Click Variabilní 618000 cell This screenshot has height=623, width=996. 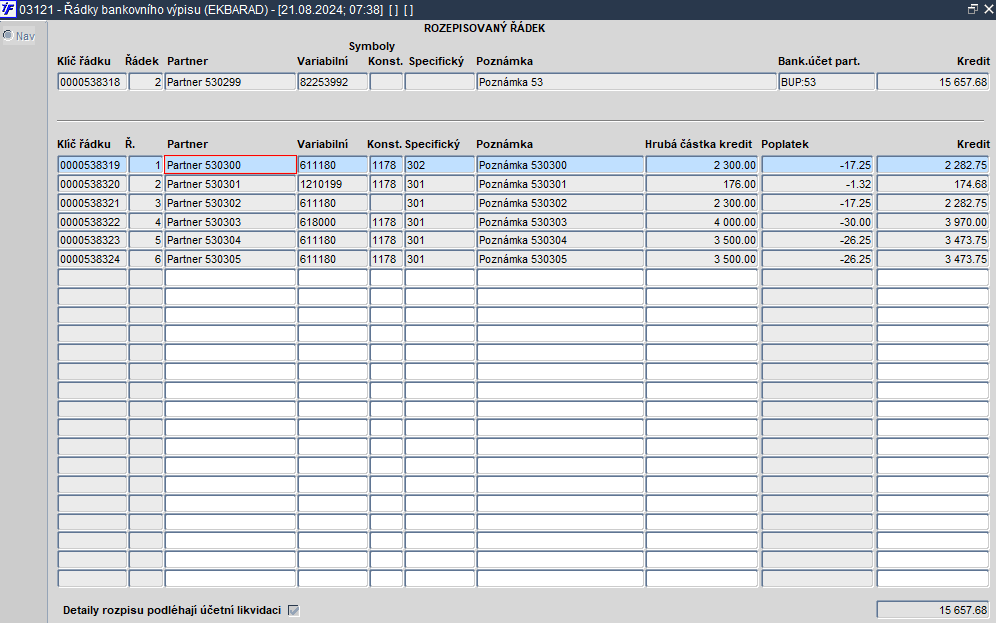tap(332, 222)
